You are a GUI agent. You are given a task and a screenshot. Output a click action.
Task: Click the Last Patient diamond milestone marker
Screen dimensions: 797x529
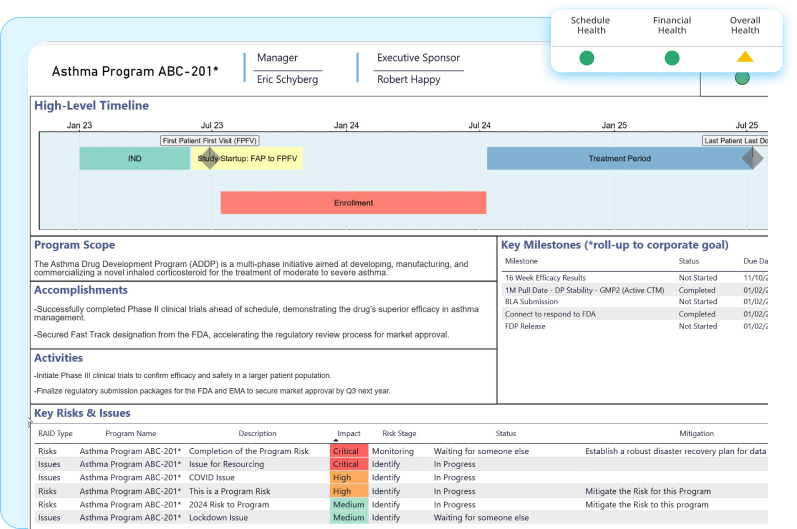[x=752, y=158]
